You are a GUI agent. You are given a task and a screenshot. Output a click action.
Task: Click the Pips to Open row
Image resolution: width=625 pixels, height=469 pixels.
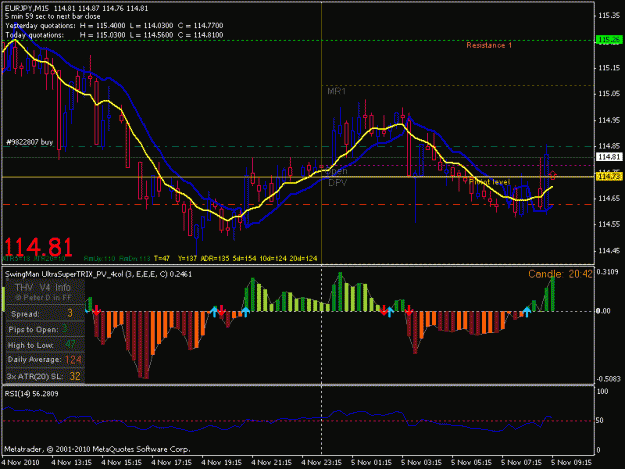tap(45, 329)
